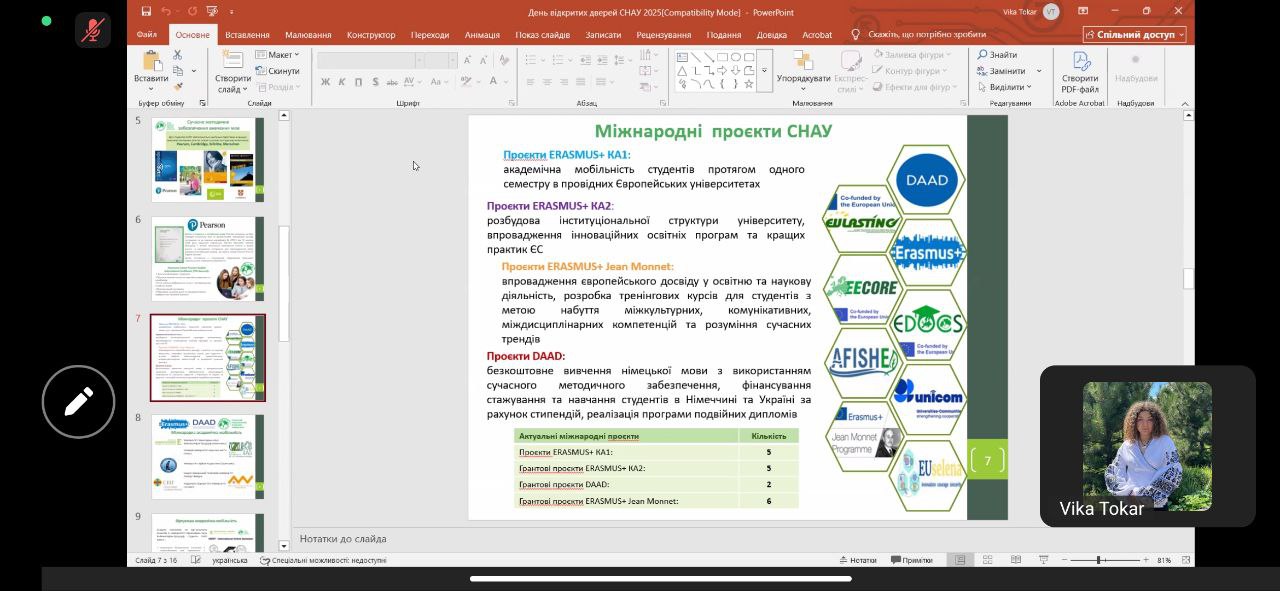Click the Скинути reset slide button

point(277,71)
